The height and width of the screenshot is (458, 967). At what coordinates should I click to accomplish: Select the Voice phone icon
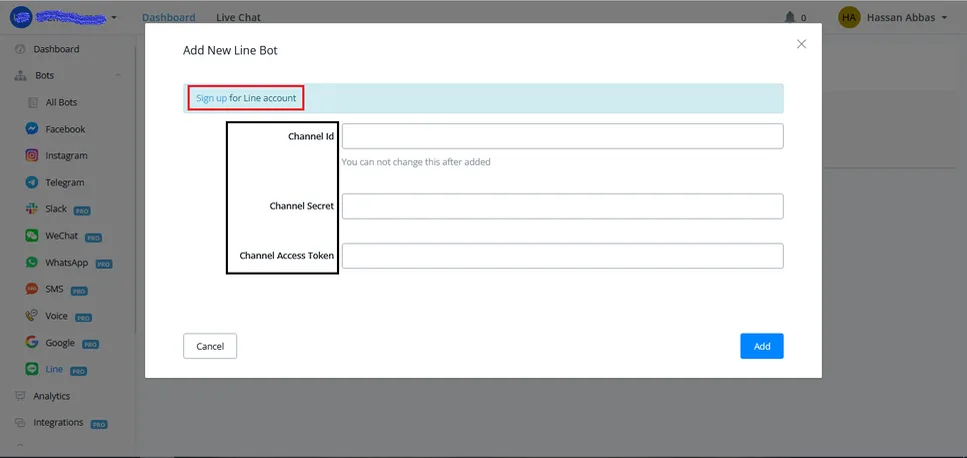pos(31,316)
